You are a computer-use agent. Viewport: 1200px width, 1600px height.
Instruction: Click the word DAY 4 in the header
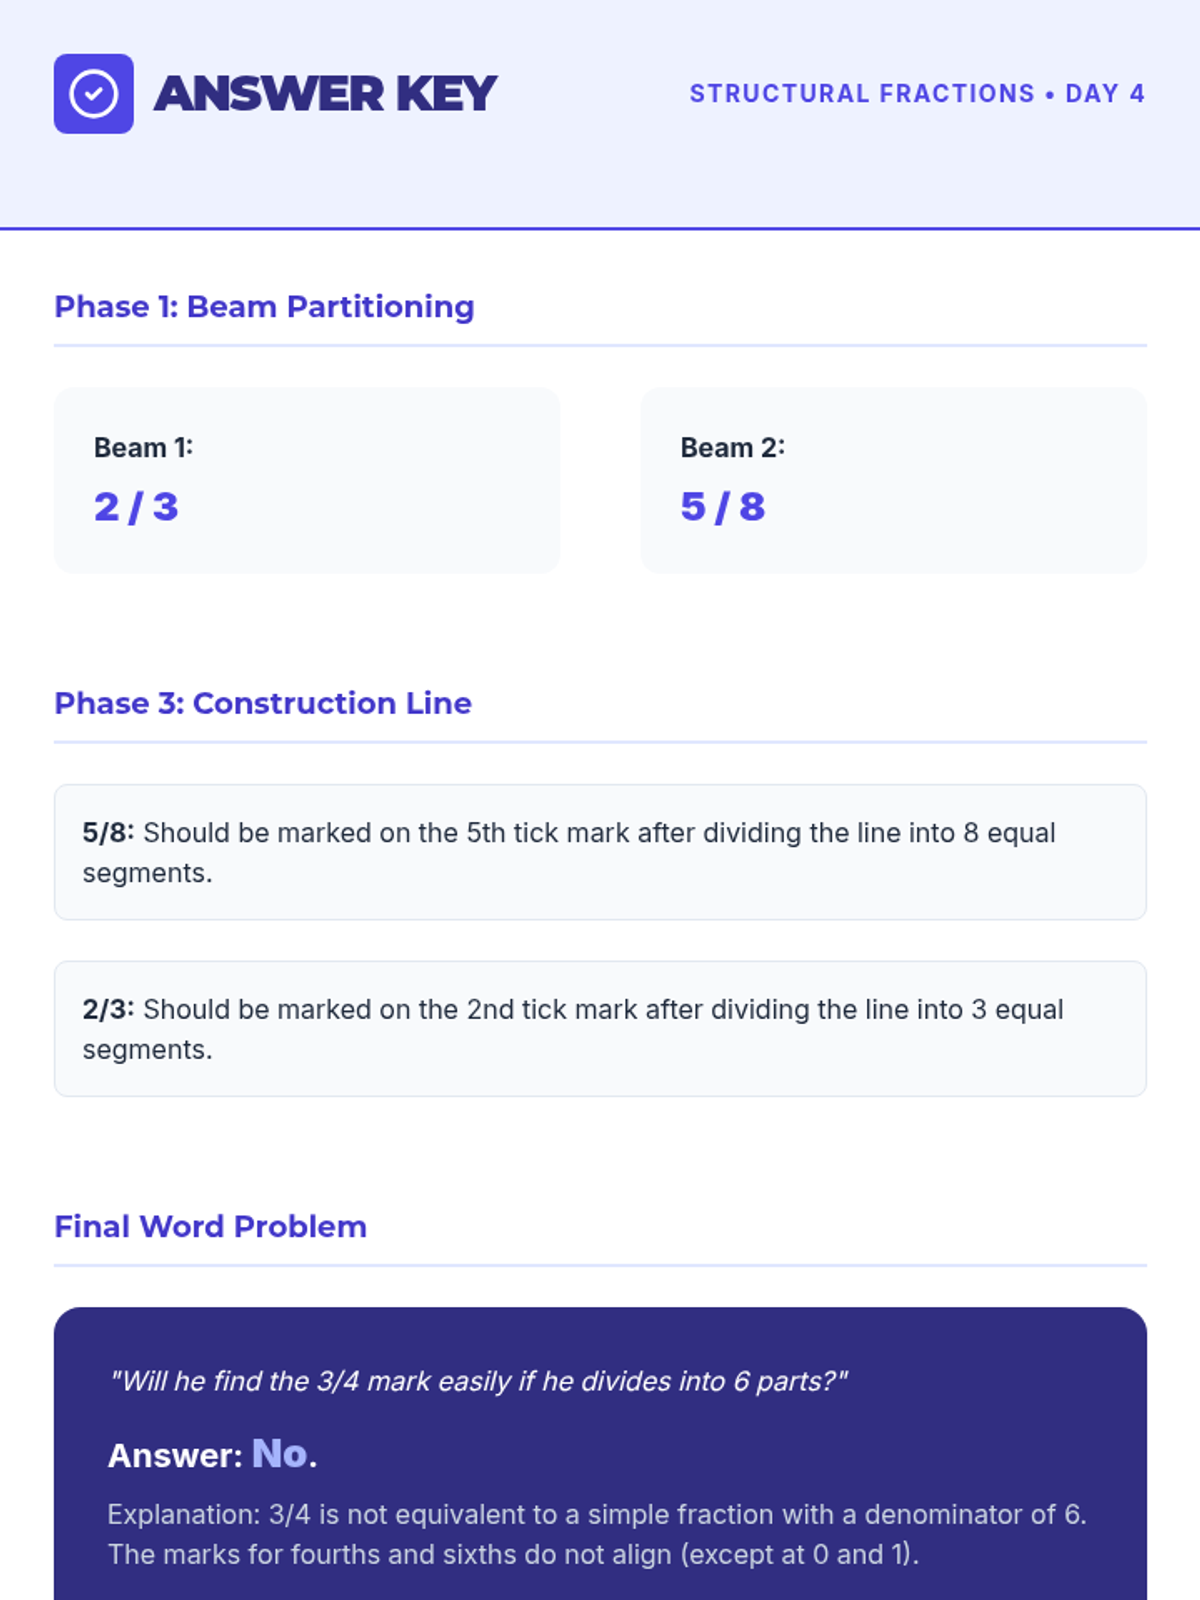(x=1105, y=94)
